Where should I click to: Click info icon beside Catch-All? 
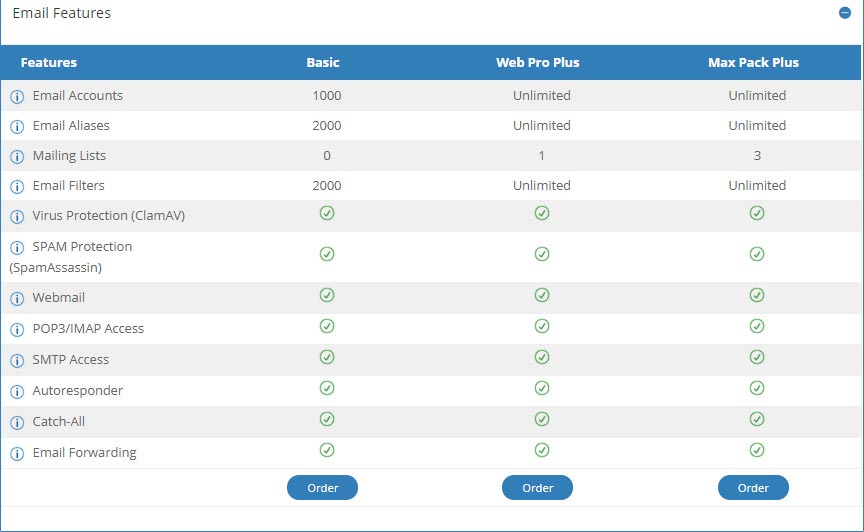pos(17,423)
